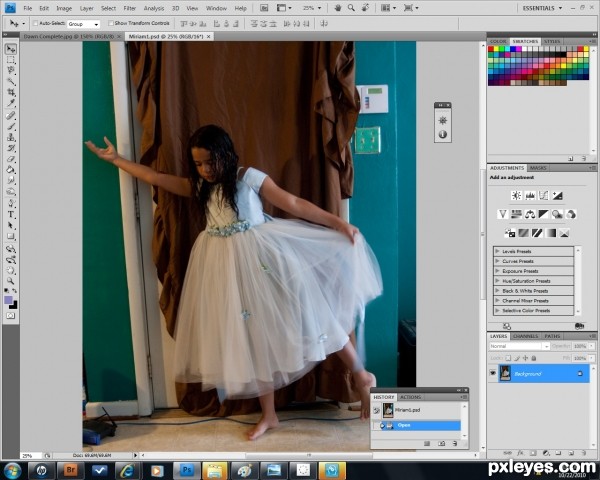Add a Curves adjustment
Viewport: 600px width, 480px height.
point(543,196)
